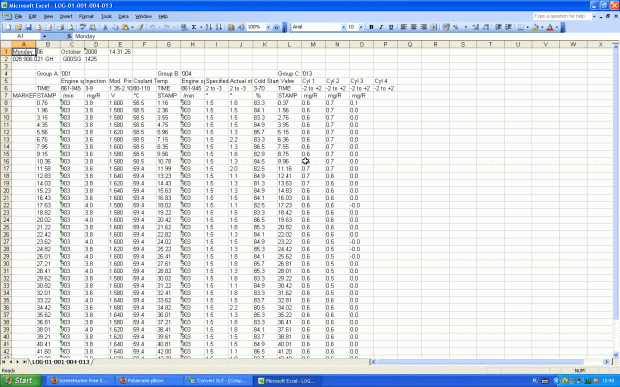Toggle Bold formatting
The width and height of the screenshot is (620, 387).
[x=371, y=27]
